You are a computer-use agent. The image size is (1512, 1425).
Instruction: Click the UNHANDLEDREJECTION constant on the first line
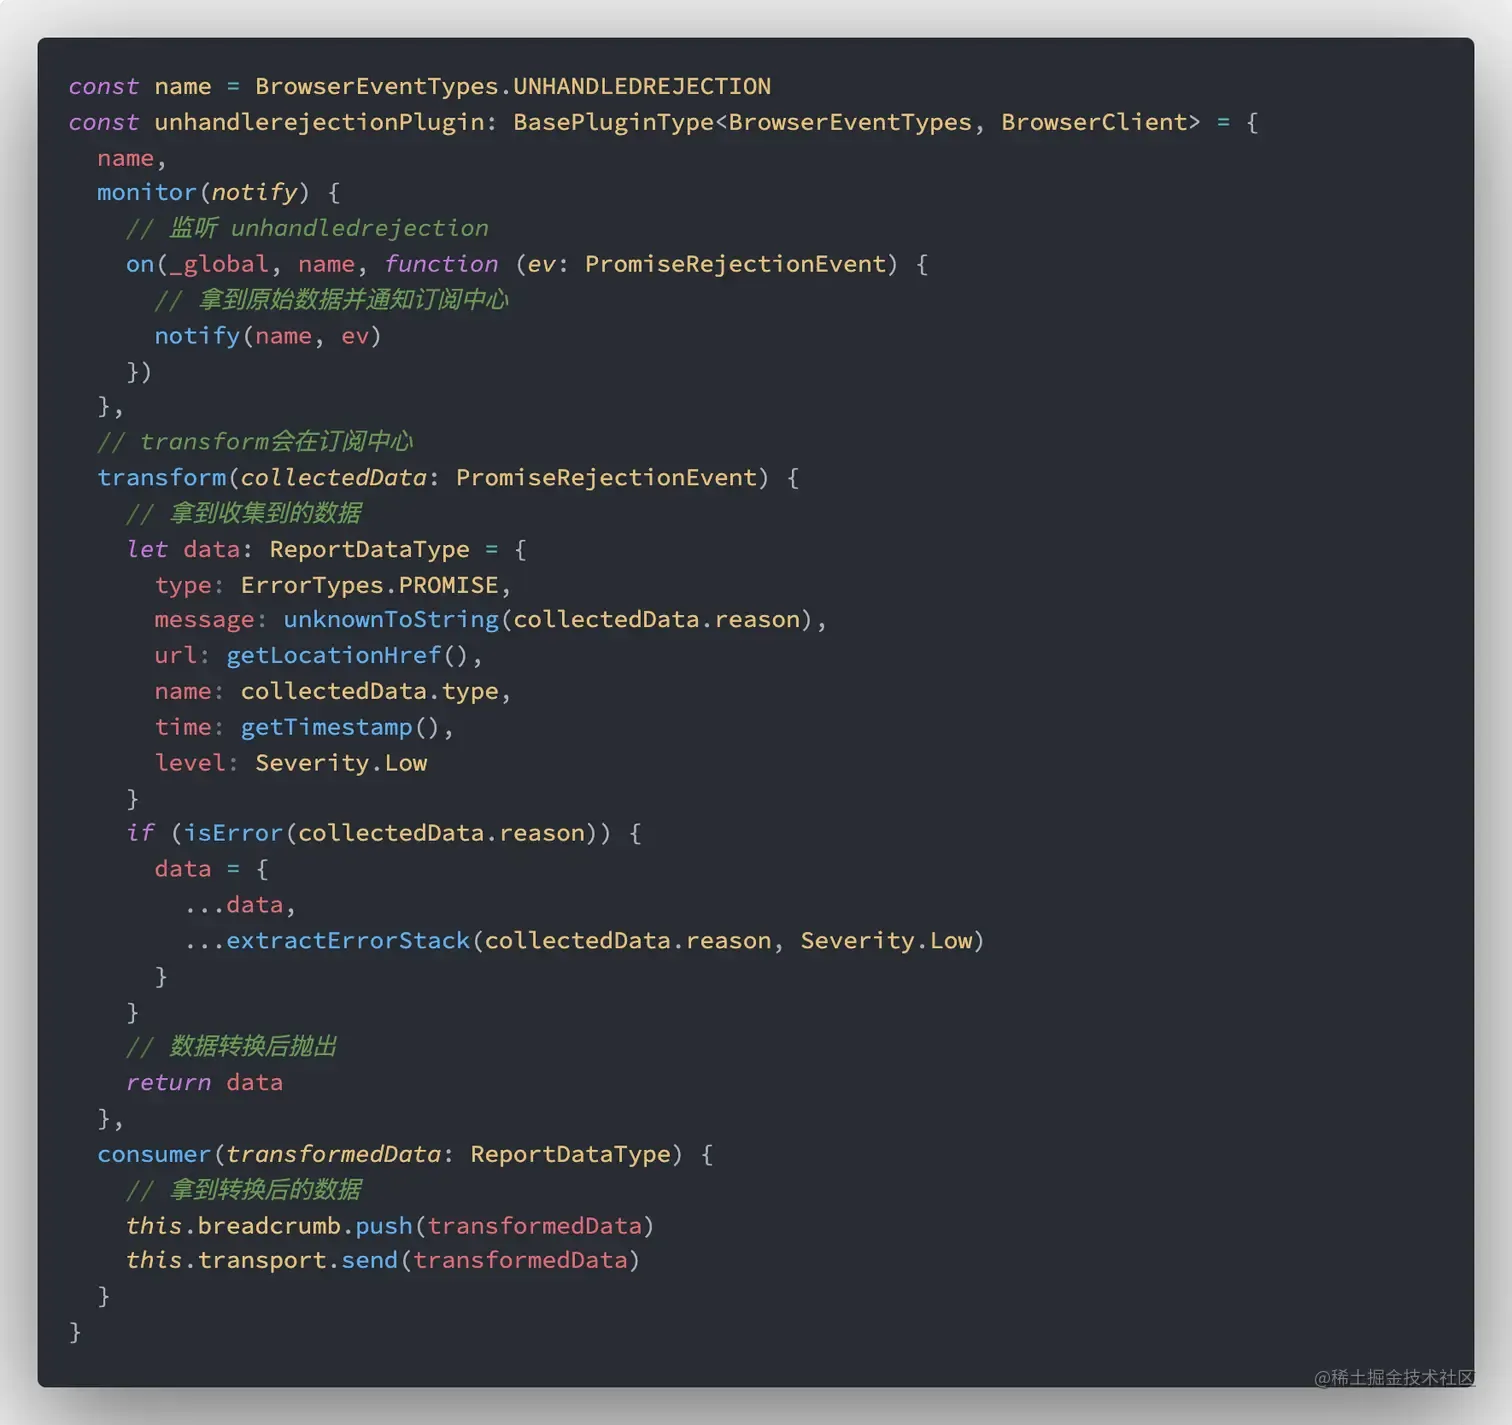[641, 87]
